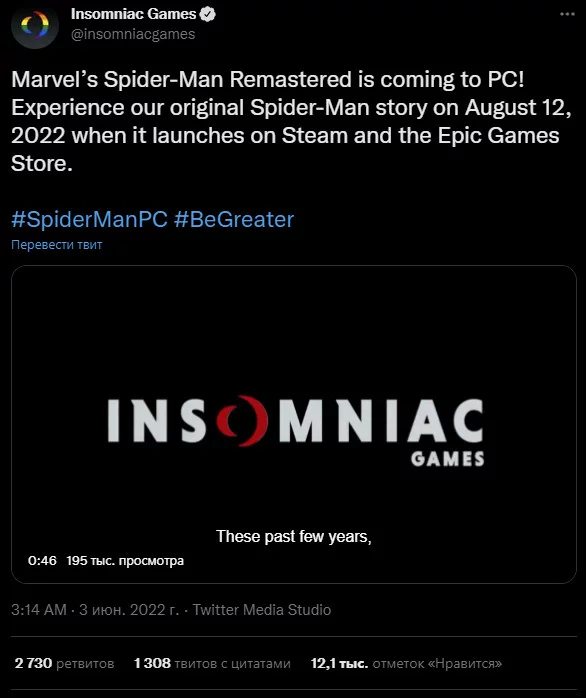Click the Insomniac Games profile avatar
Image resolution: width=586 pixels, height=698 pixels.
click(x=35, y=25)
